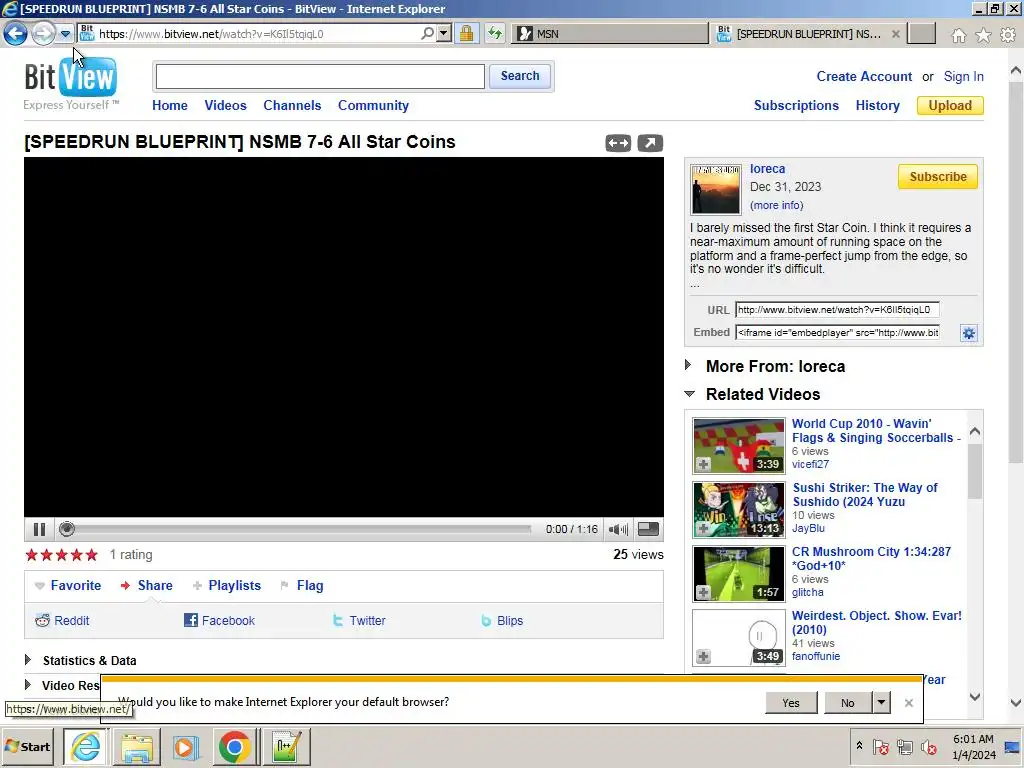
Task: Add Sushi Striker video to queue
Action: (x=703, y=528)
